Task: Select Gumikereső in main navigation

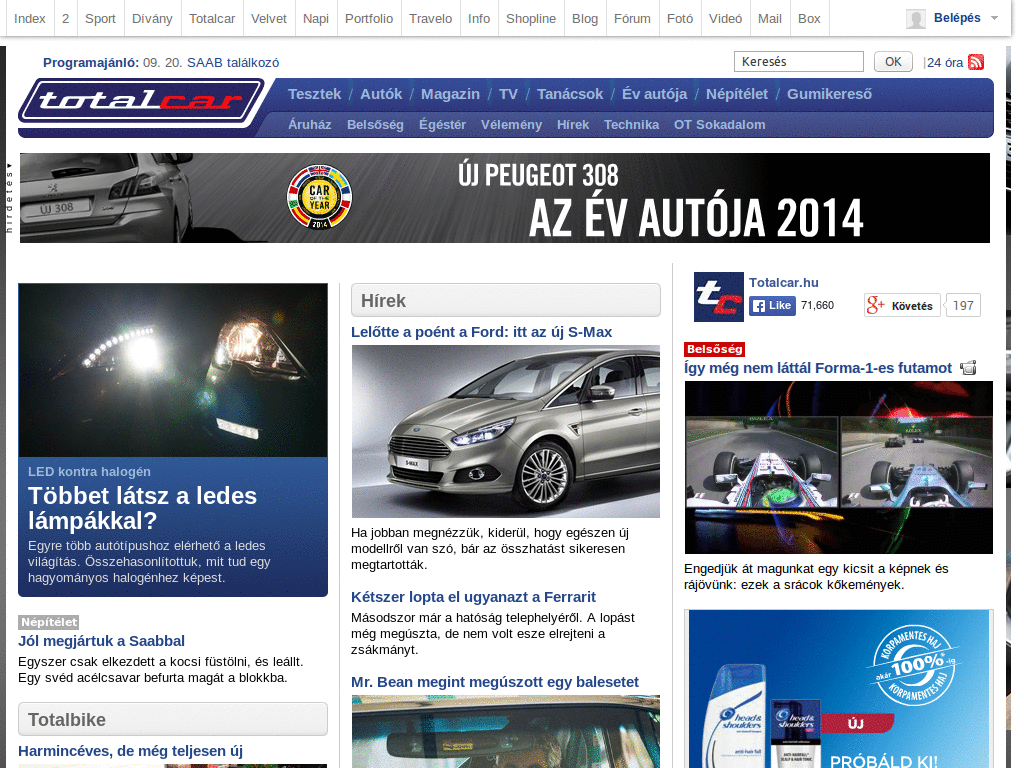Action: click(829, 94)
